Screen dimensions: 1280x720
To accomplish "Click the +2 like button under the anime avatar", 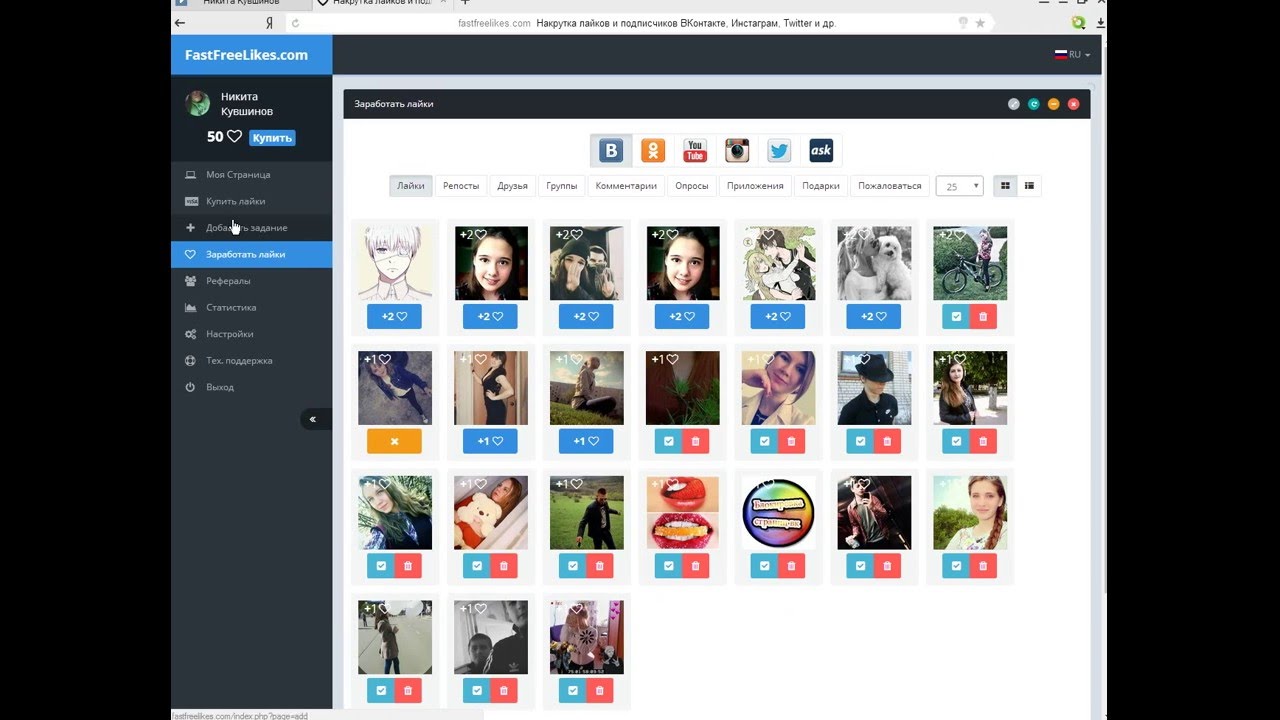I will 394,317.
